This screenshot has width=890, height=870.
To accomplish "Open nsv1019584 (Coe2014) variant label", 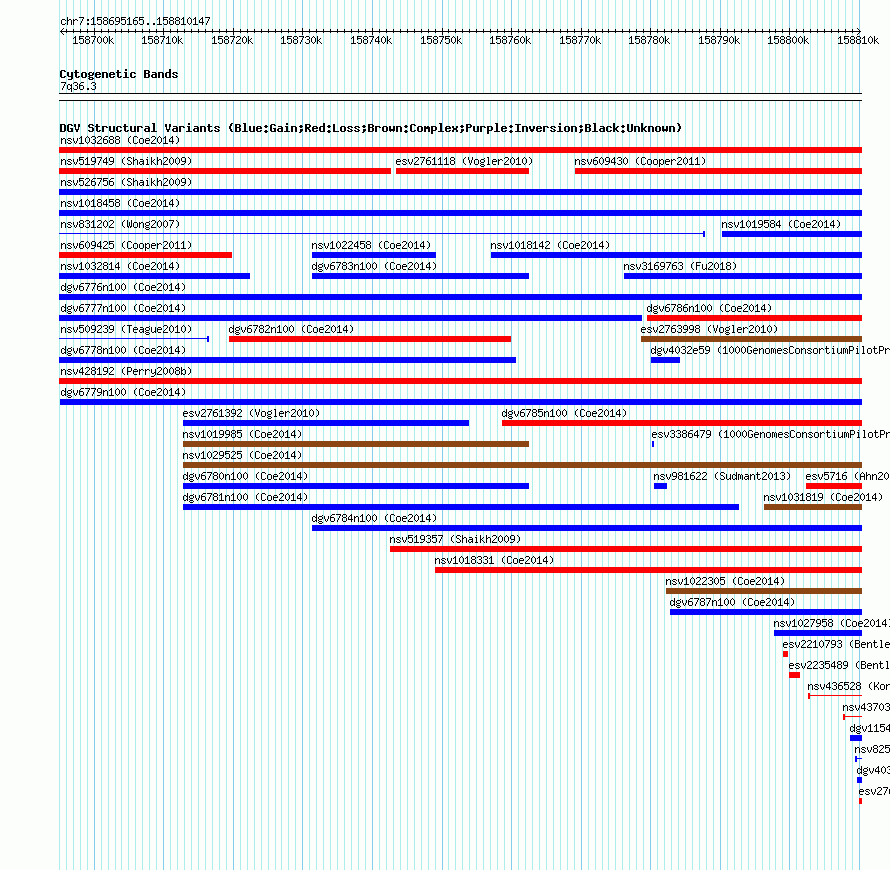I will (781, 224).
